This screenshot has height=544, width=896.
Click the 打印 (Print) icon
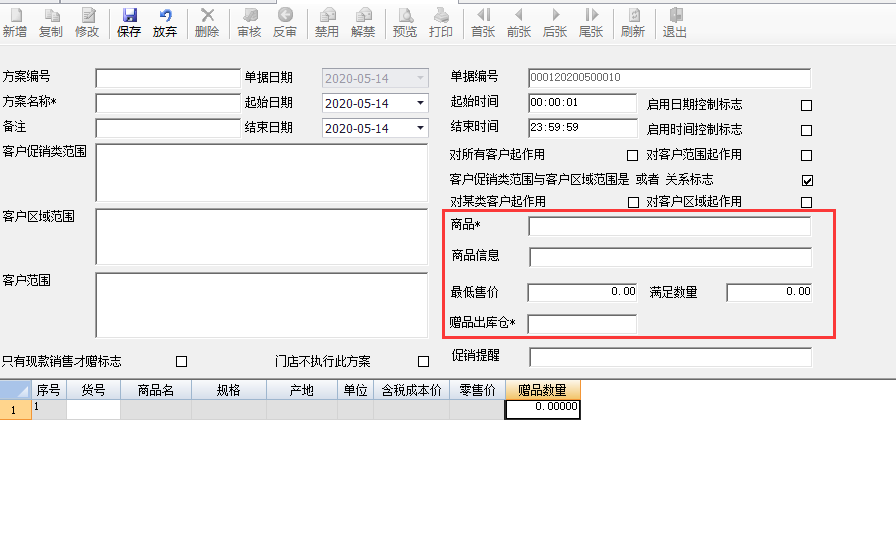[x=441, y=23]
